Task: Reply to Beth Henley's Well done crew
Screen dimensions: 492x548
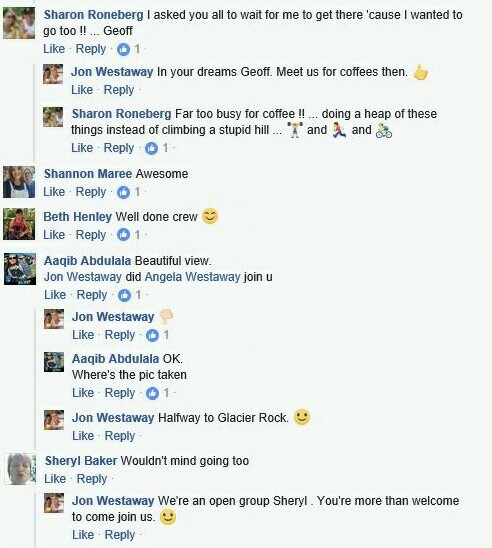Action: point(91,235)
